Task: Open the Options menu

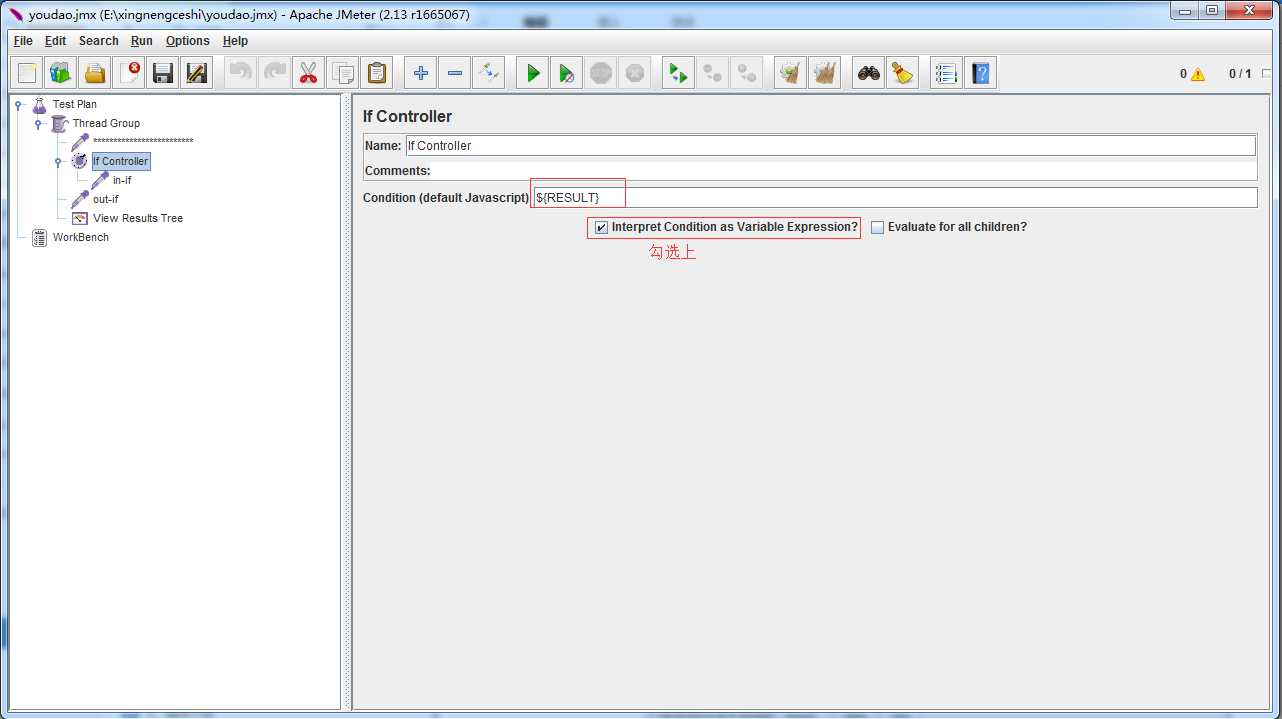Action: [188, 41]
